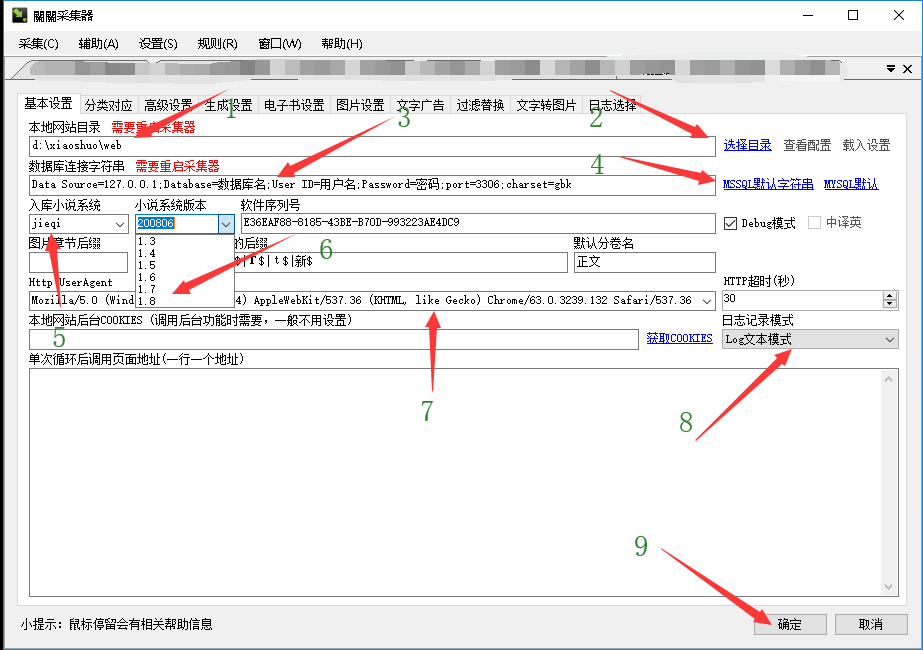Expand the Http UserAgent dropdown
The image size is (923, 650).
708,300
